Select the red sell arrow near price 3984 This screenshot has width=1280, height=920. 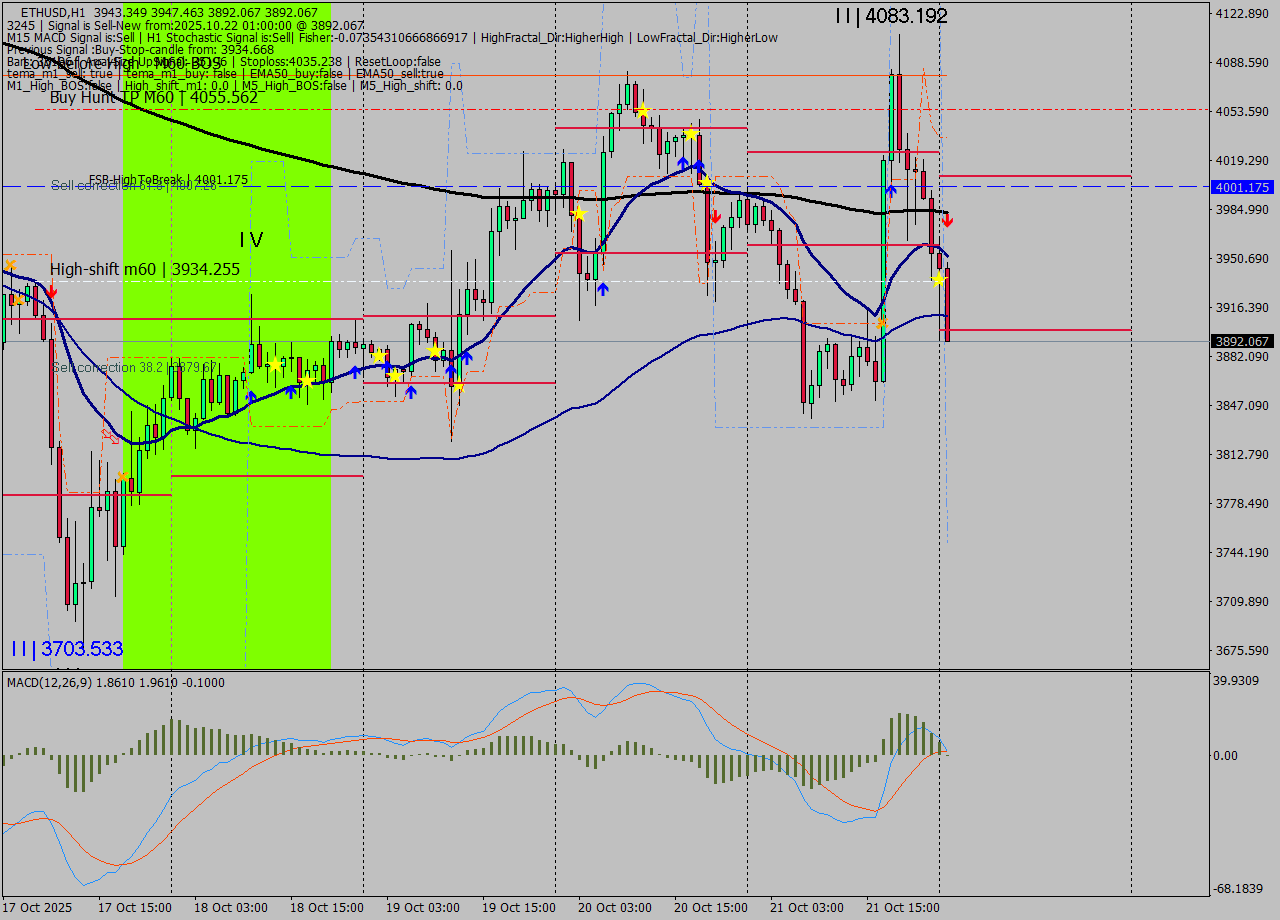[716, 218]
